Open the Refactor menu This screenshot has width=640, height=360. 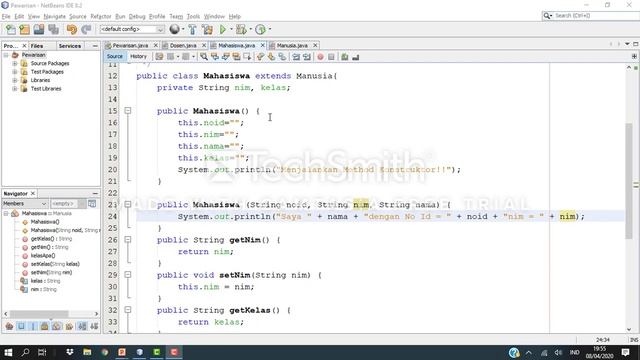pyautogui.click(x=101, y=16)
